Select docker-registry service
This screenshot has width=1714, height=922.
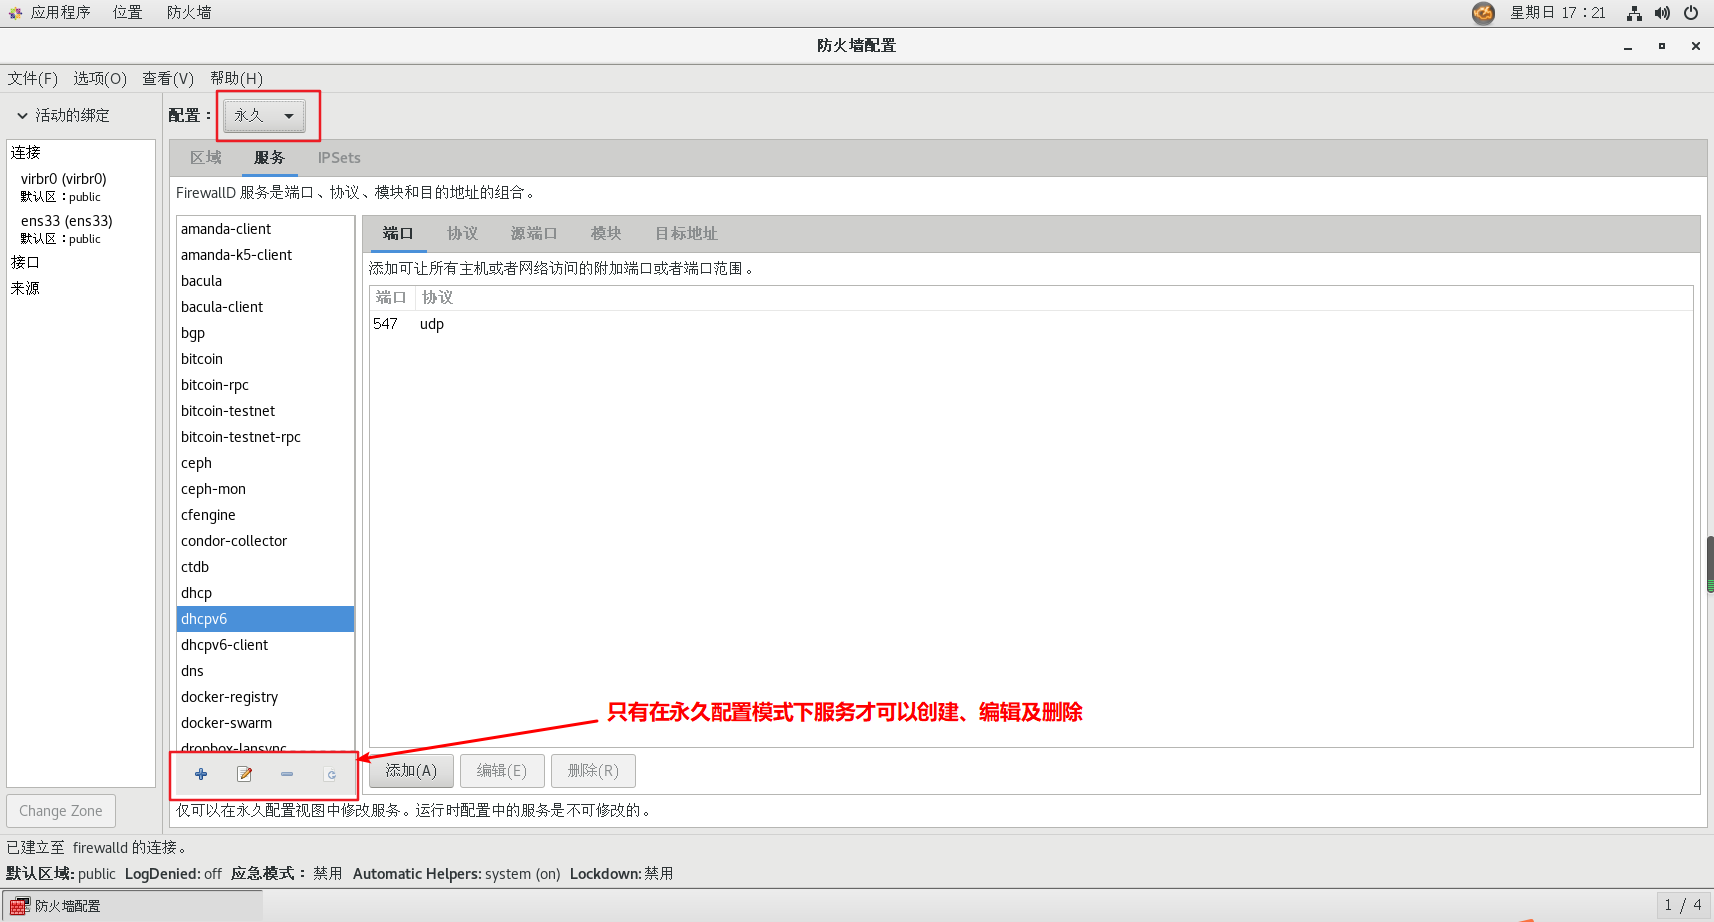265,697
